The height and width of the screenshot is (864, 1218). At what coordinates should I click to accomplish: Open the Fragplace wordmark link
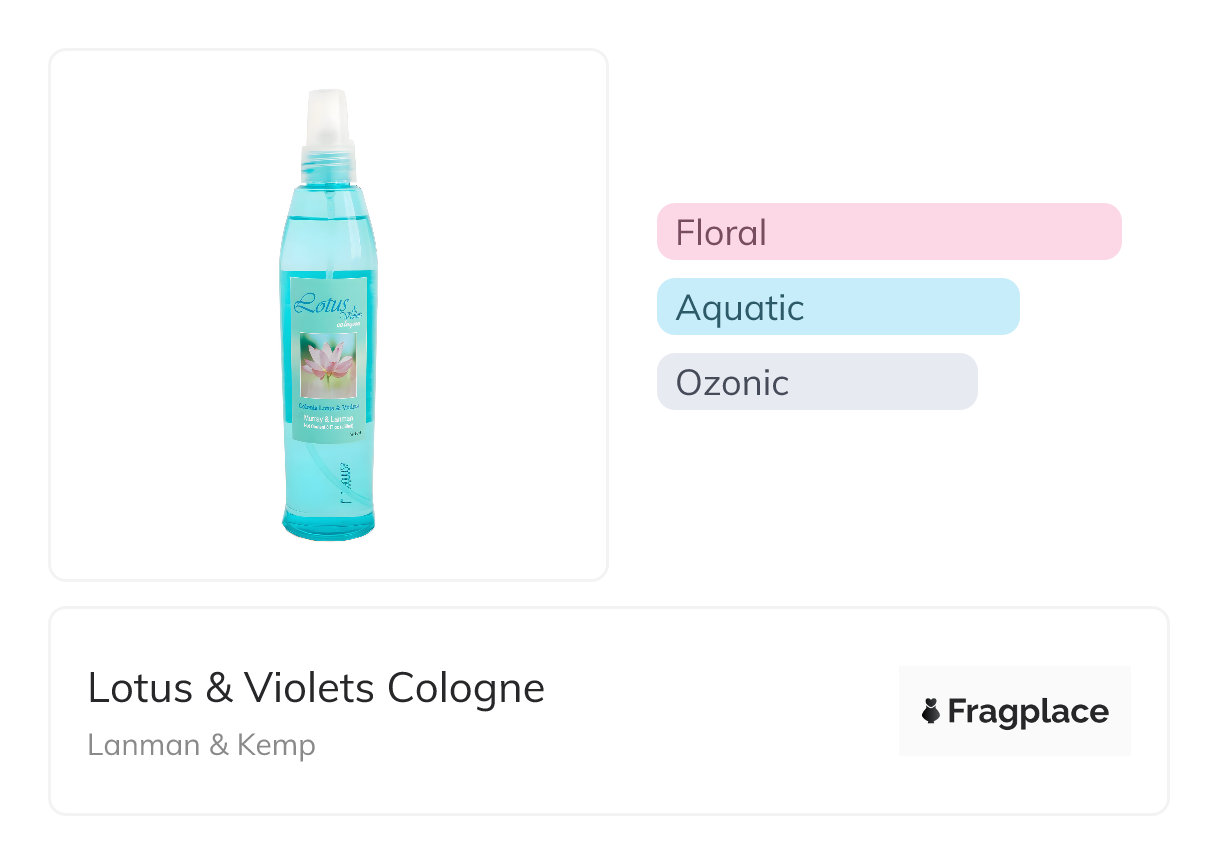point(1027,712)
